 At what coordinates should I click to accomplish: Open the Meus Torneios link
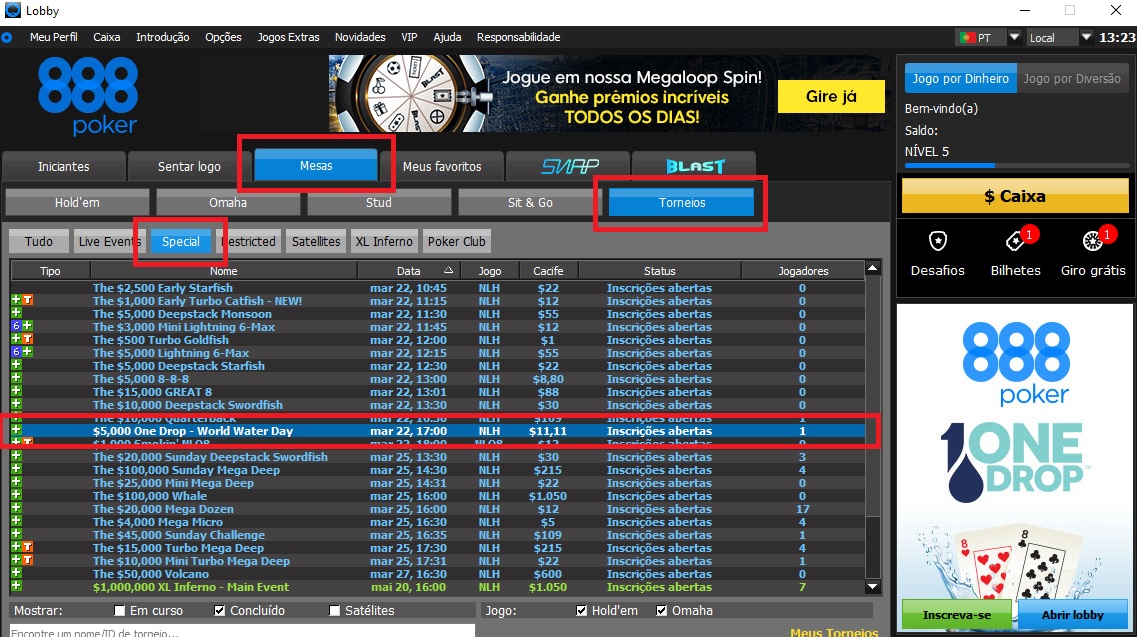[834, 632]
